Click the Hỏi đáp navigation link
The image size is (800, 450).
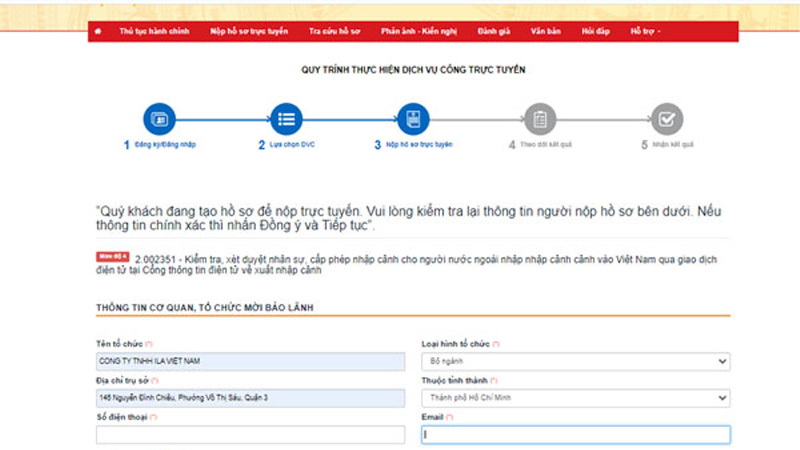point(595,31)
